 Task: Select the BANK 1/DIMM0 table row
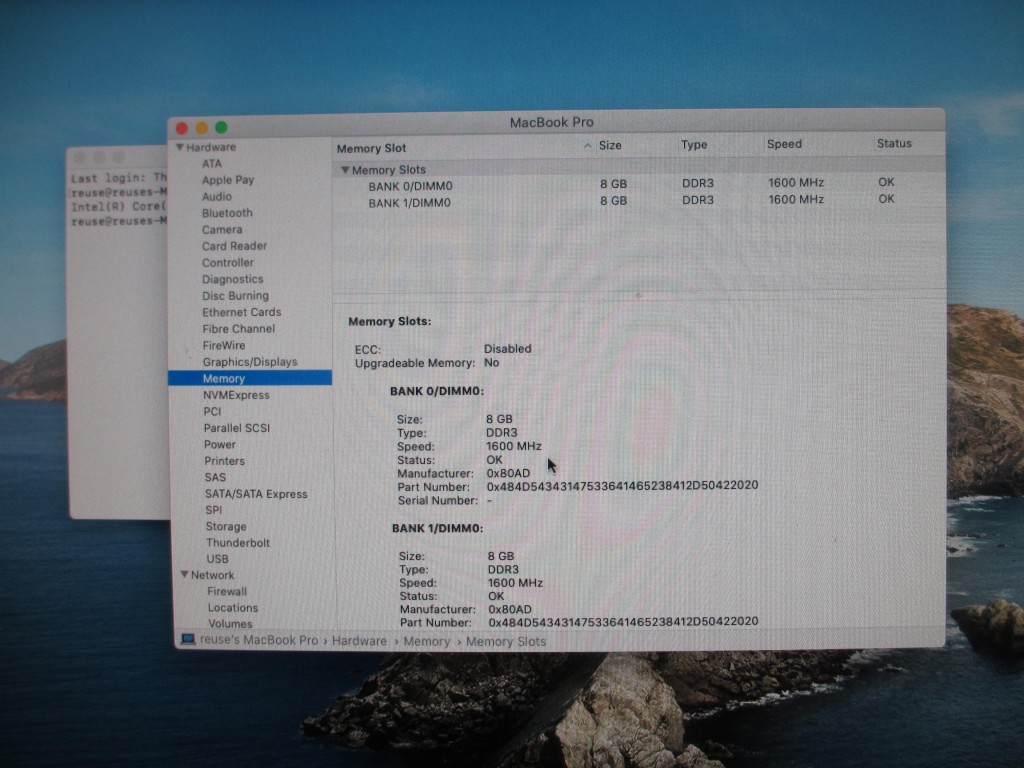pos(639,202)
